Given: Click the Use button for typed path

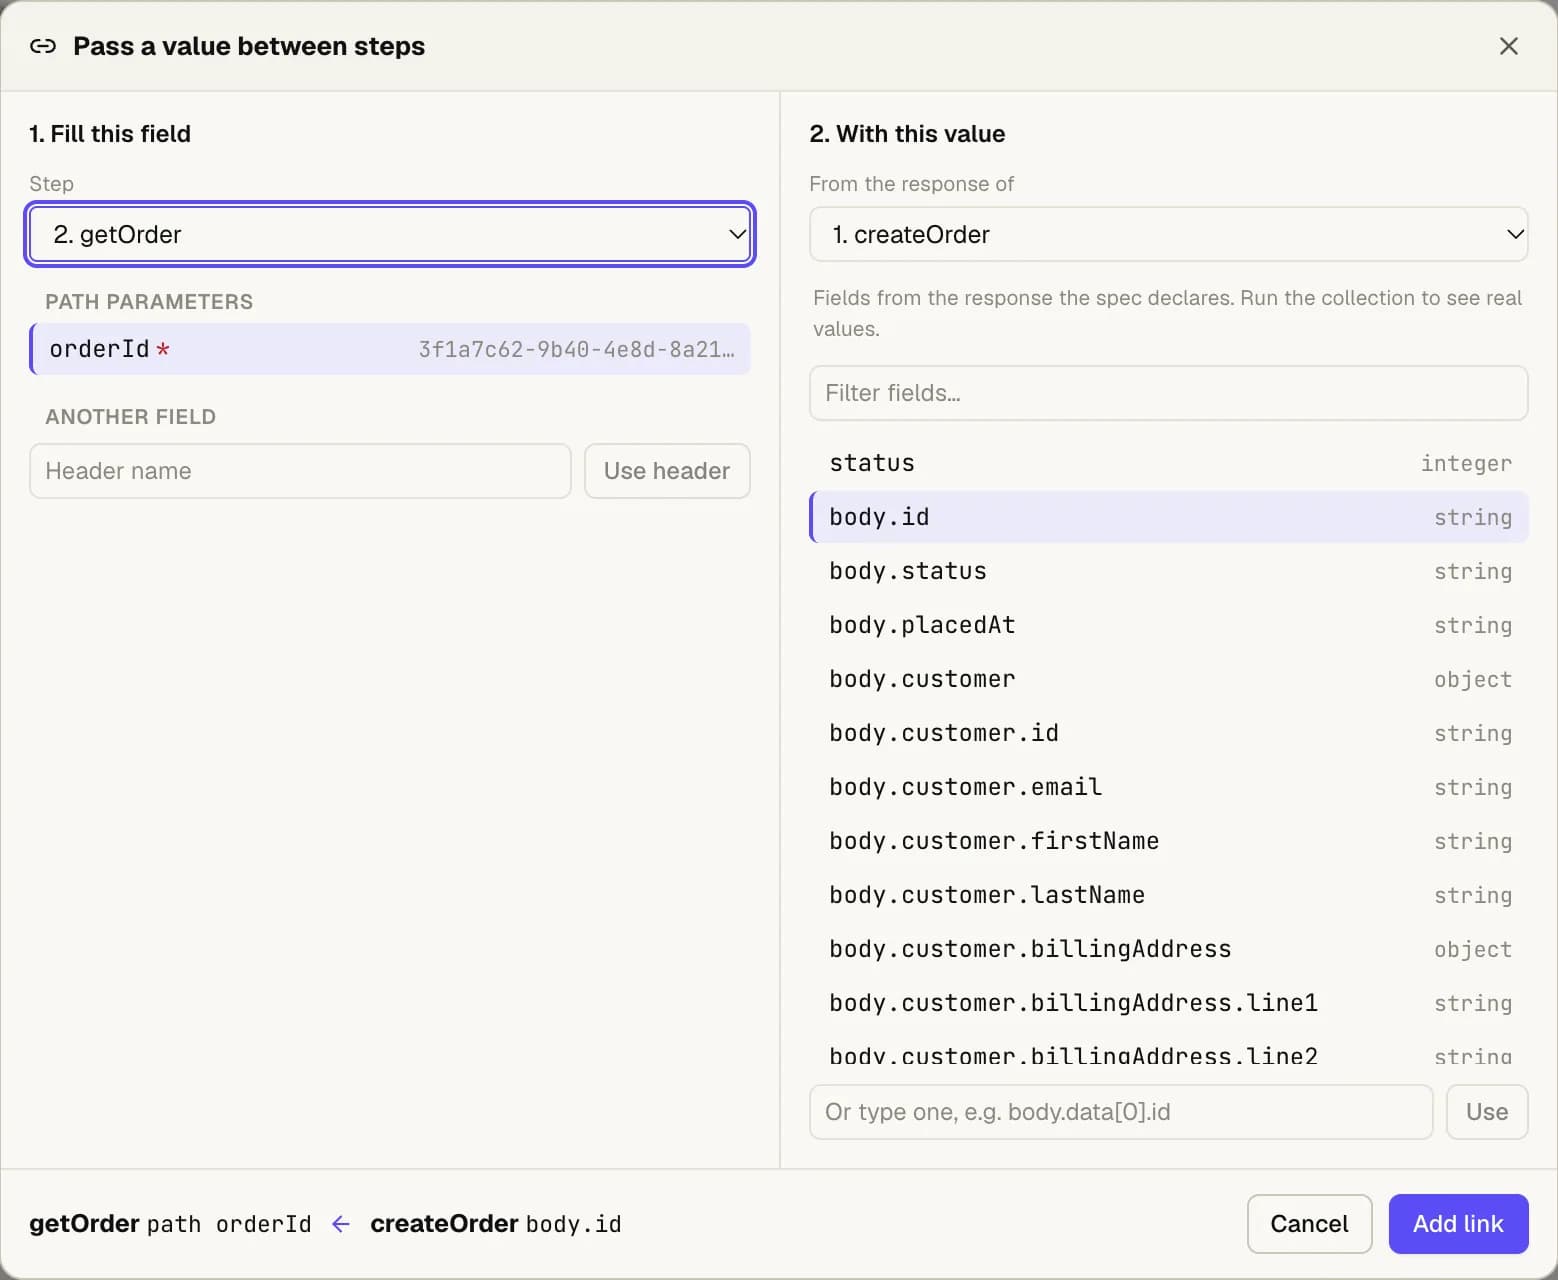Looking at the screenshot, I should pos(1487,1112).
